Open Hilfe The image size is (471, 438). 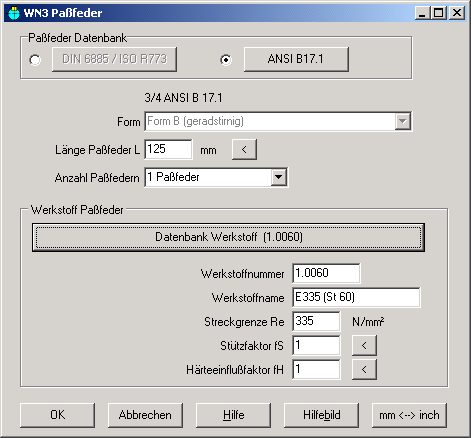(x=233, y=415)
